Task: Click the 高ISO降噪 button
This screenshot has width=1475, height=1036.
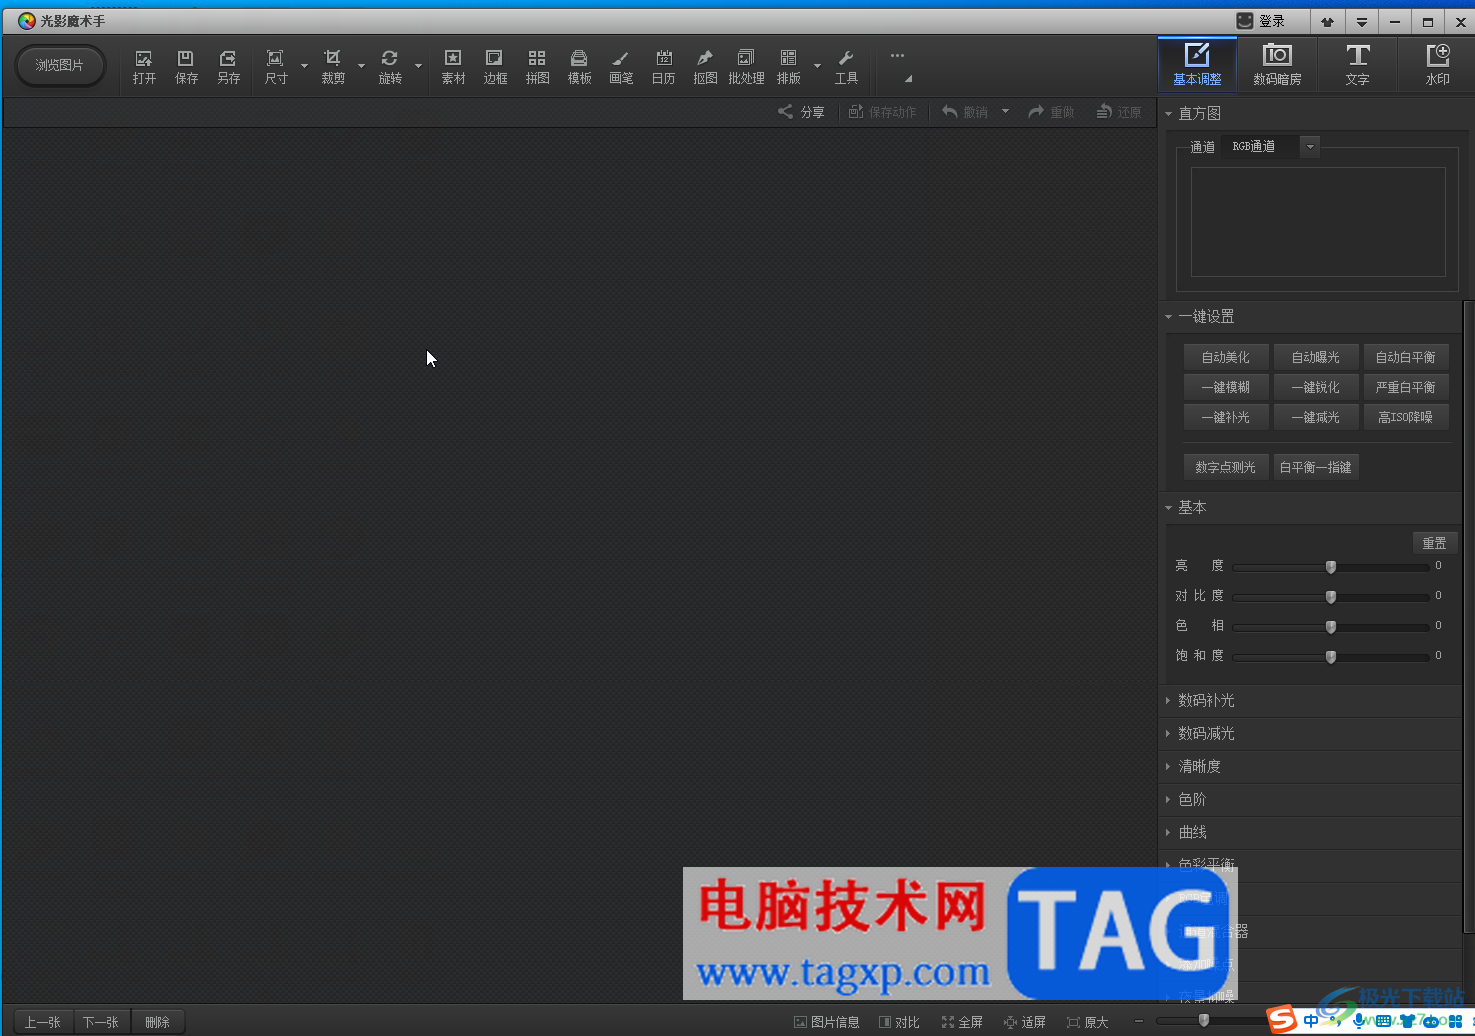Action: point(1406,417)
